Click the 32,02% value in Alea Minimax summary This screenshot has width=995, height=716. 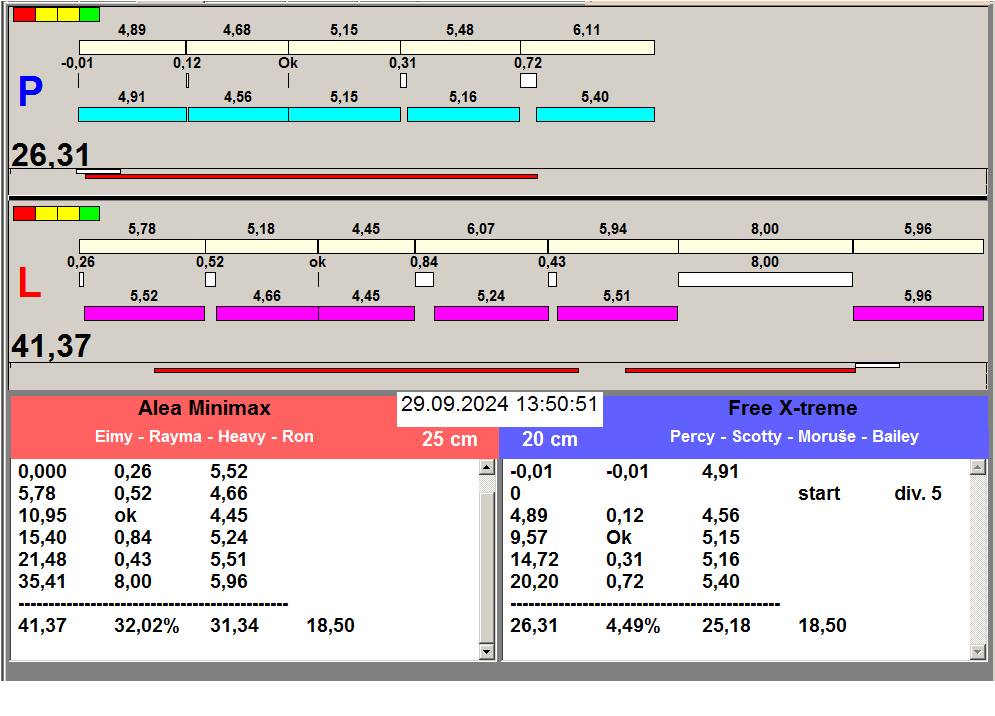pos(147,625)
